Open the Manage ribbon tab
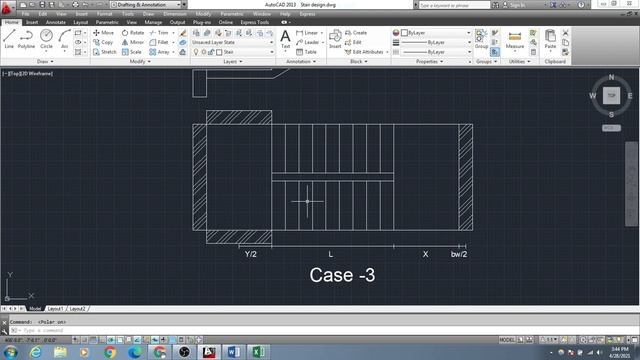Viewport: 640px width, 360px height. click(153, 22)
